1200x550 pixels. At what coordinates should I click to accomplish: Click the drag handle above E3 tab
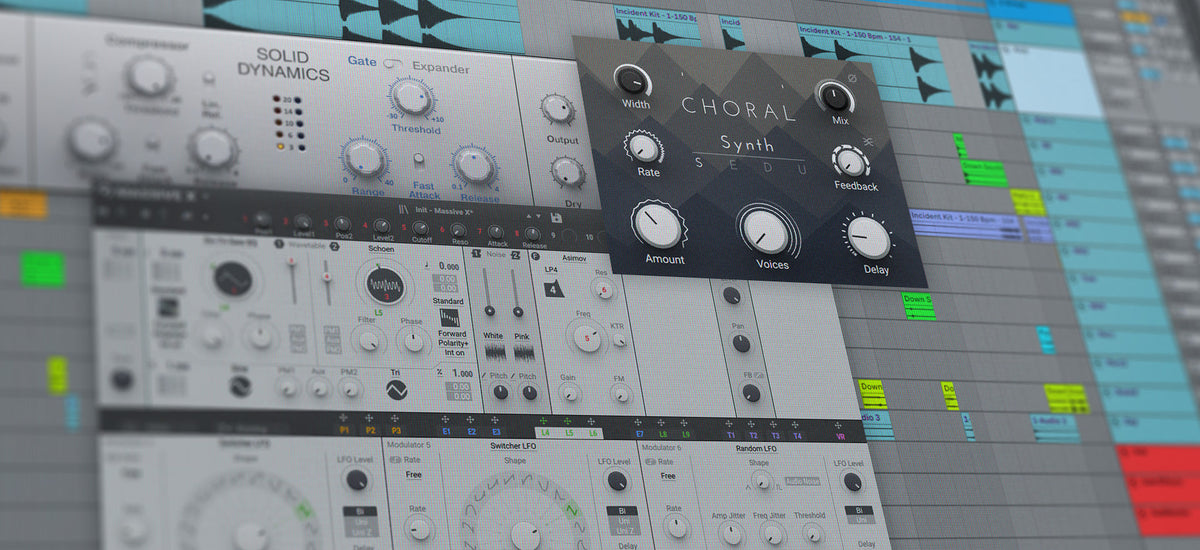click(497, 420)
